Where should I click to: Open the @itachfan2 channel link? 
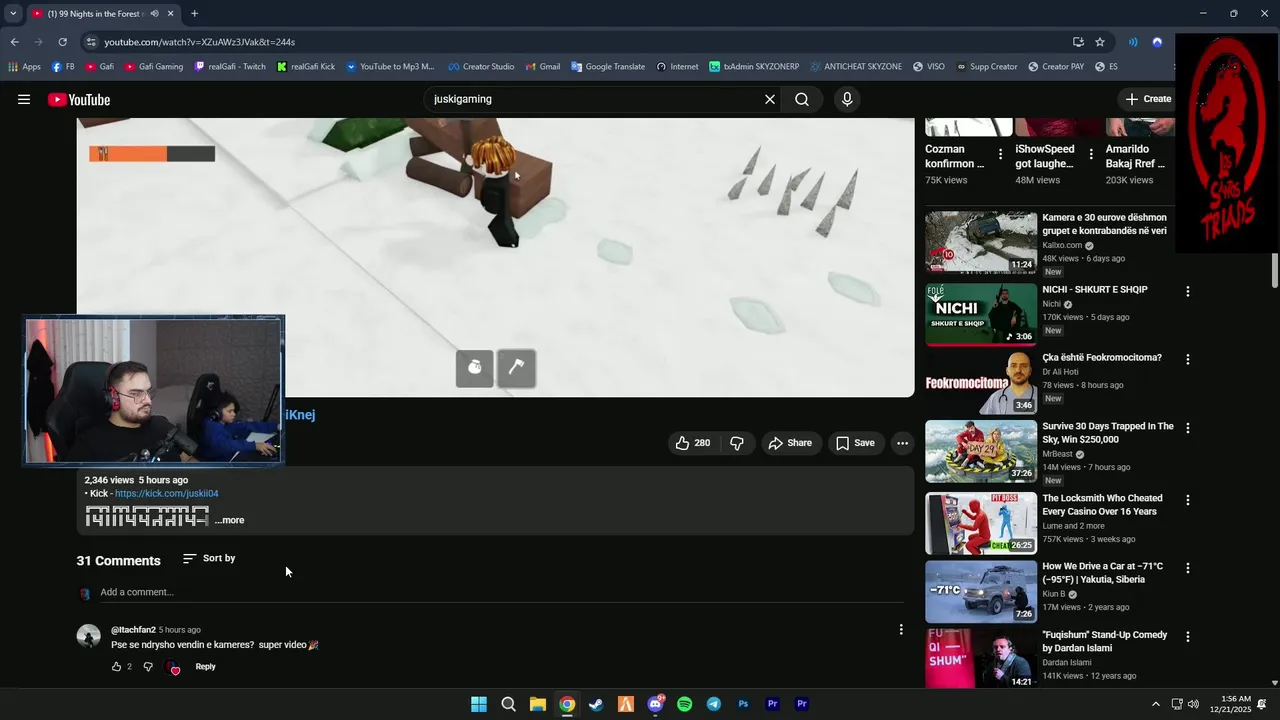coord(133,630)
